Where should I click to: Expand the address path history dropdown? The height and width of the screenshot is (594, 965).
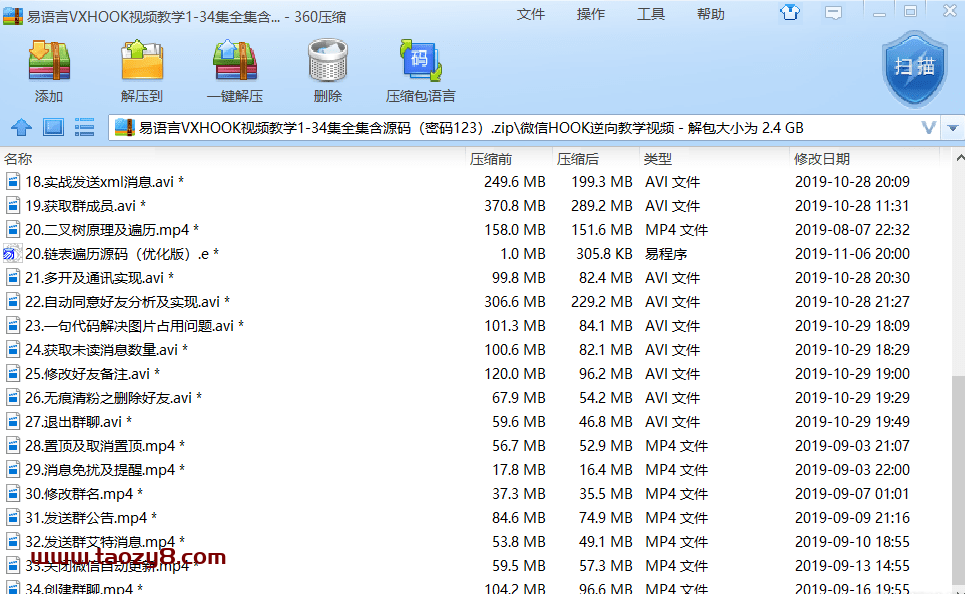[x=928, y=128]
